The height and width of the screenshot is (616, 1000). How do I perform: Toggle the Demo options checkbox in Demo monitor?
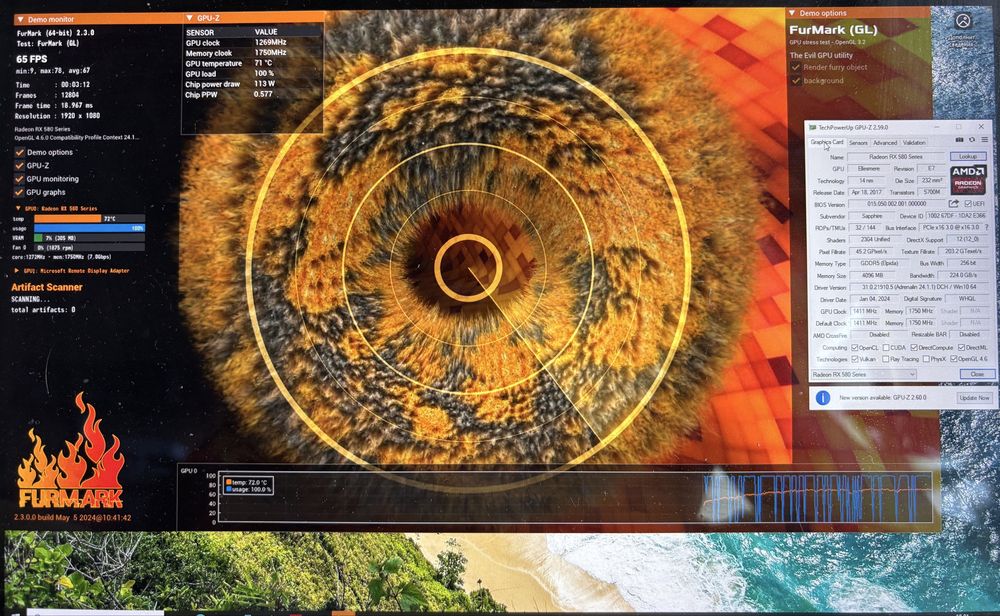[20, 152]
